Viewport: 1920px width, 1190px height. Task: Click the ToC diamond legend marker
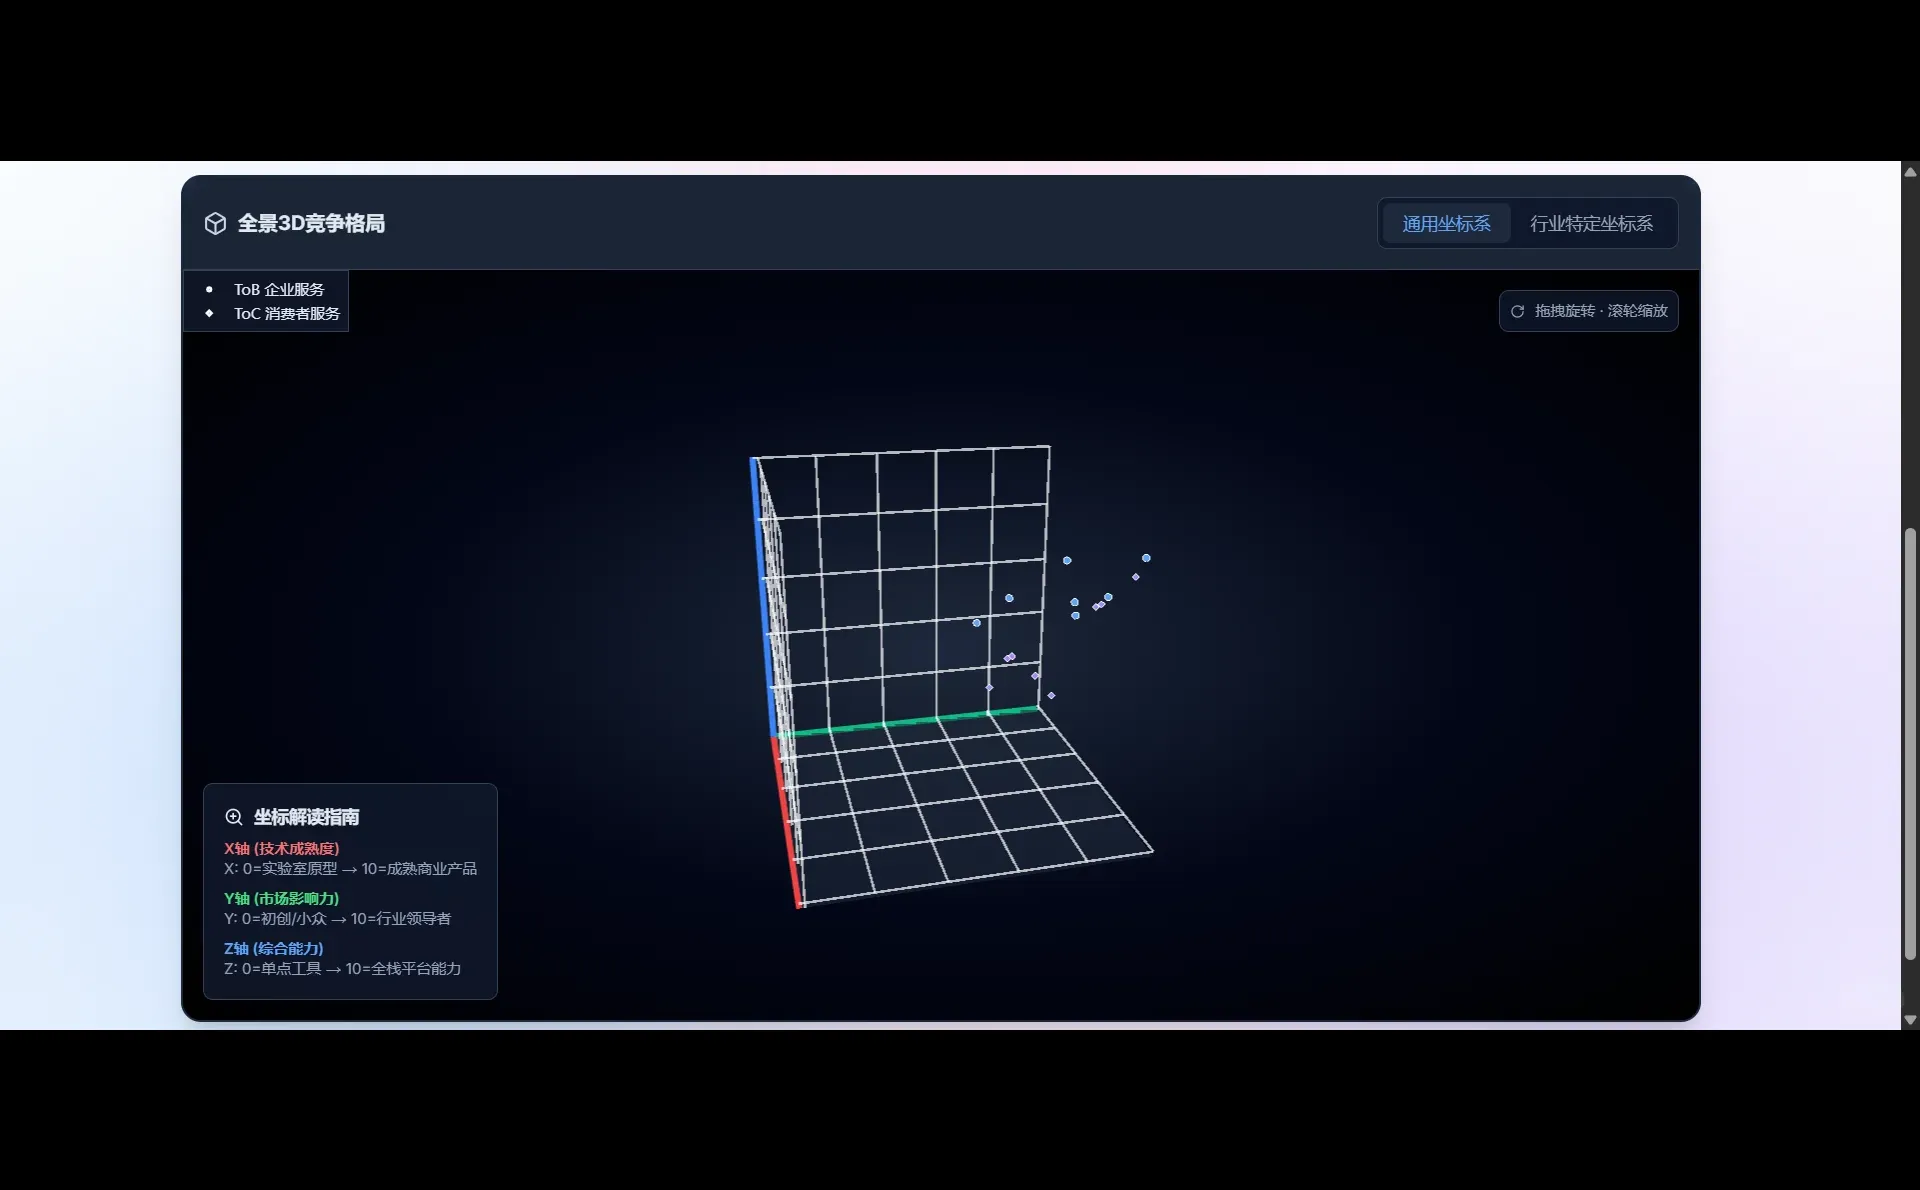pos(209,313)
